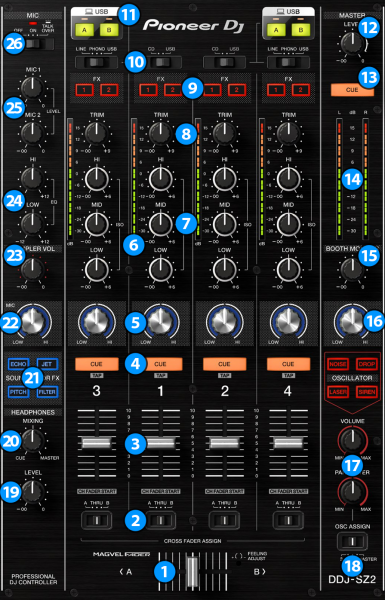This screenshot has height=600, width=385.
Task: Click the NOISE oscillator pad
Action: pyautogui.click(x=338, y=364)
